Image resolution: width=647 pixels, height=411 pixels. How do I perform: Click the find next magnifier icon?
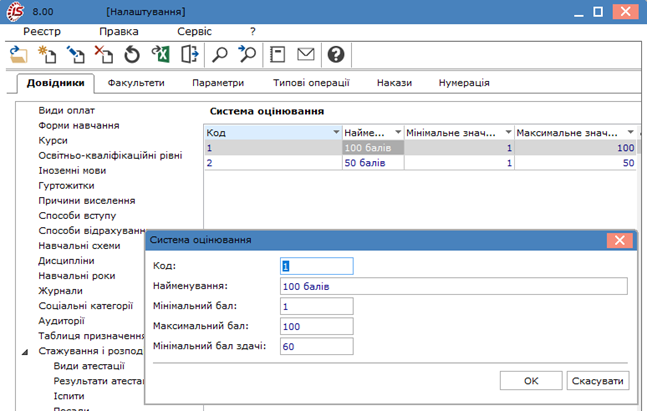tap(248, 54)
